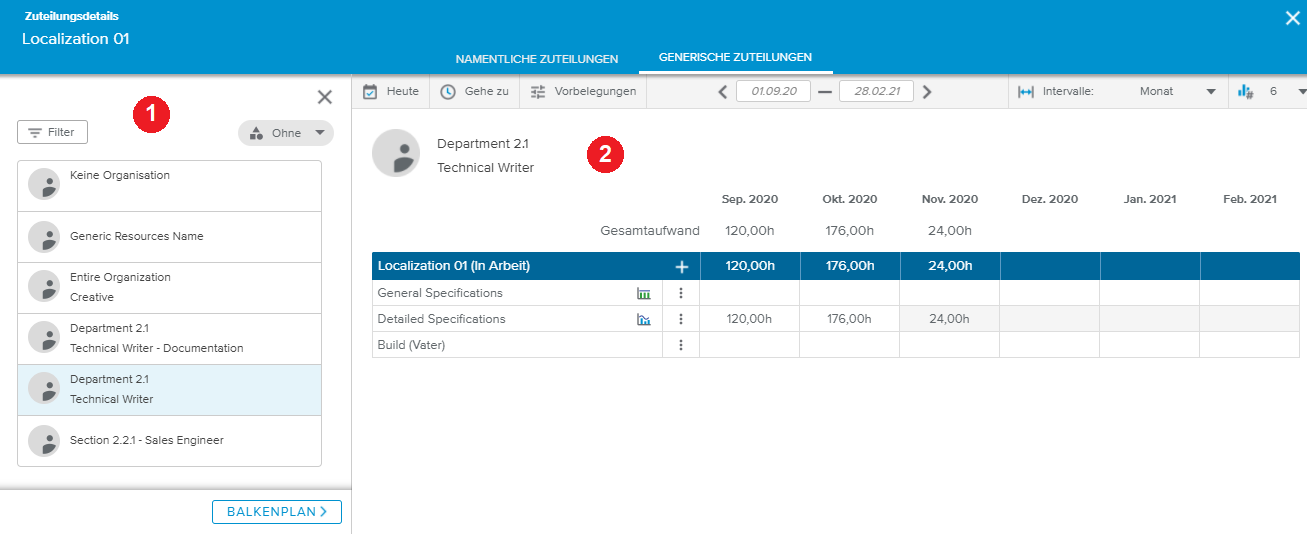Open three-dot menu for Detailed Specifications

click(681, 319)
